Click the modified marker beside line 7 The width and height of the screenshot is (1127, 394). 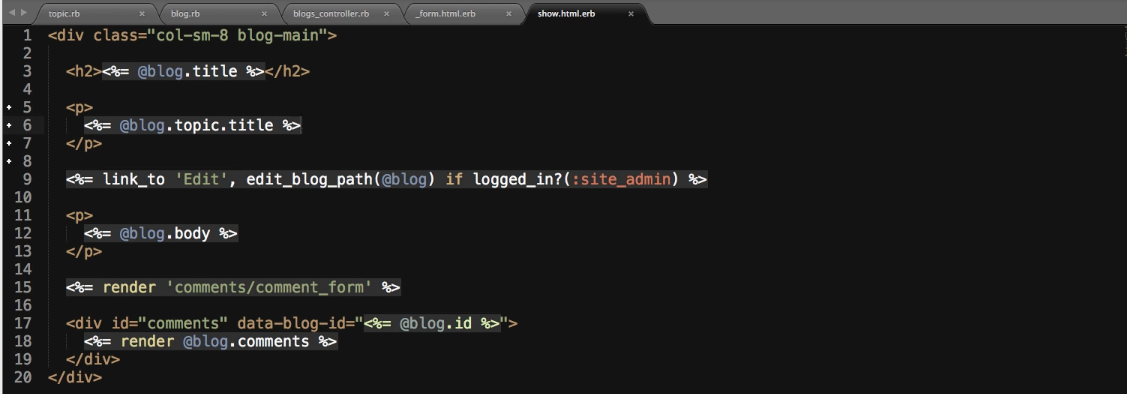pos(9,143)
